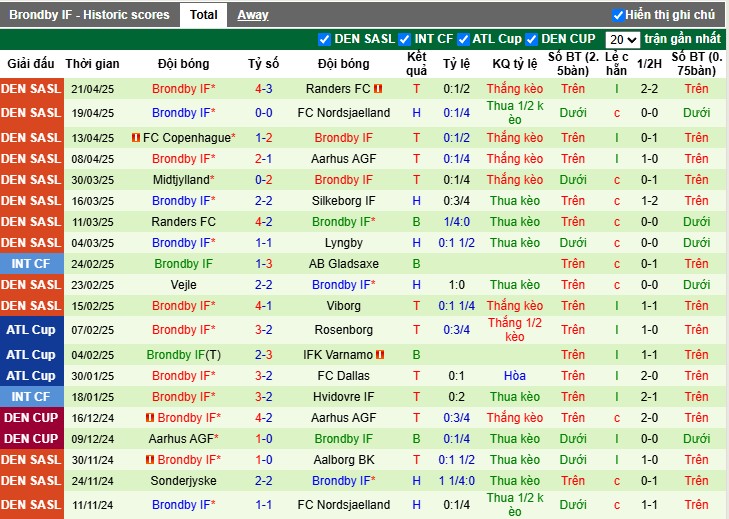Click the 0:2 odds on Hvidovre IF row
Screen dimensions: 729x519
click(457, 397)
